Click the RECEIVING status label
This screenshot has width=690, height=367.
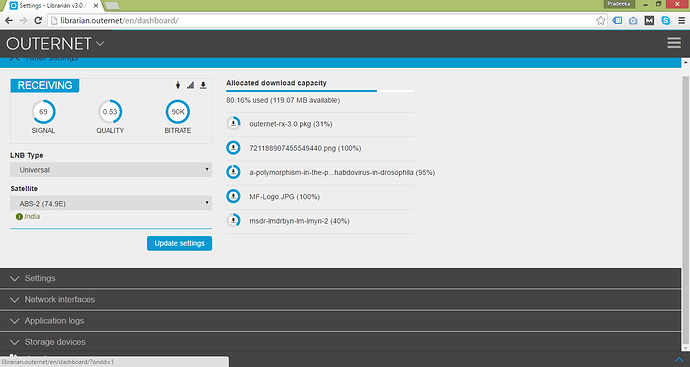pos(45,85)
